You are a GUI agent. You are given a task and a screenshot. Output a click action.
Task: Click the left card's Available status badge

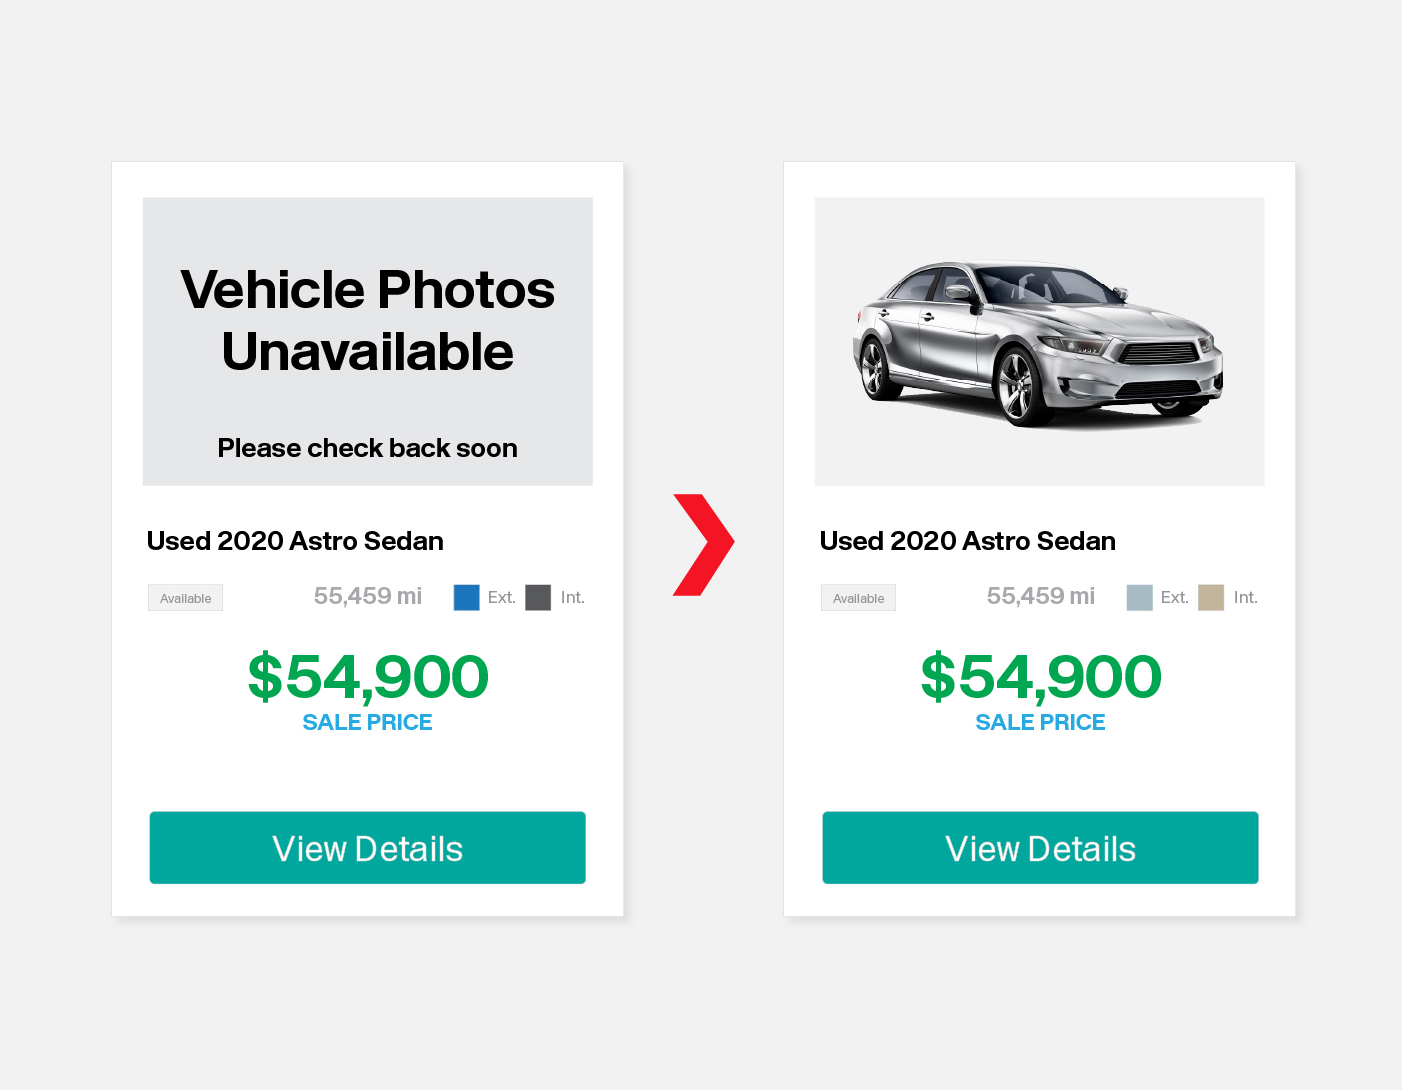point(186,598)
